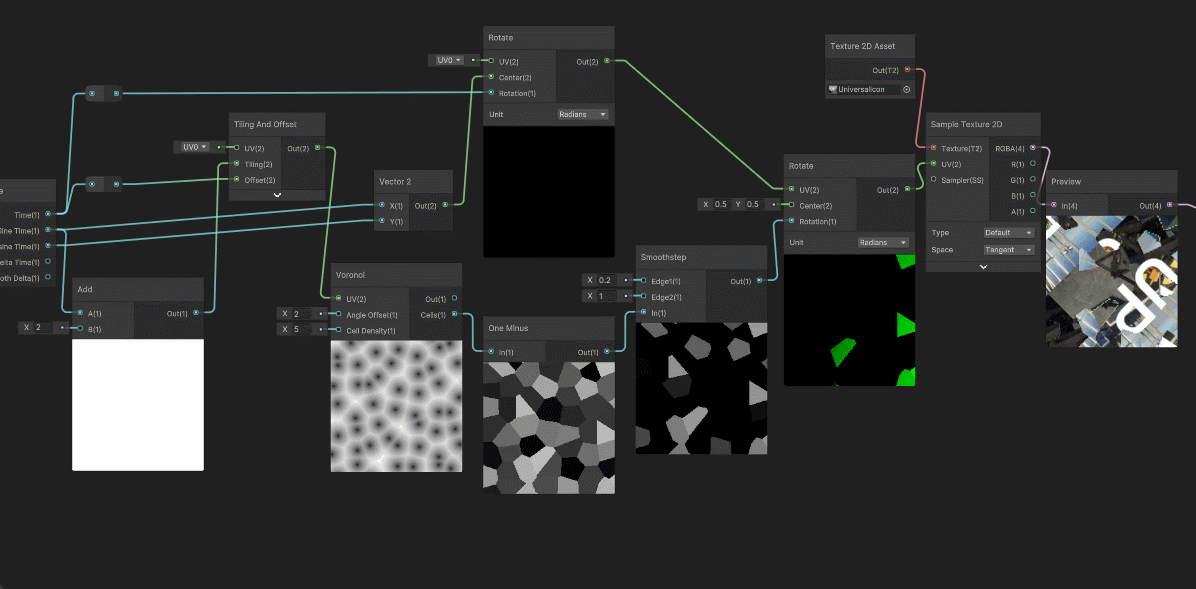Image resolution: width=1196 pixels, height=589 pixels.
Task: Open the UV0 dropdown next to Tiling And Offset
Action: [195, 147]
